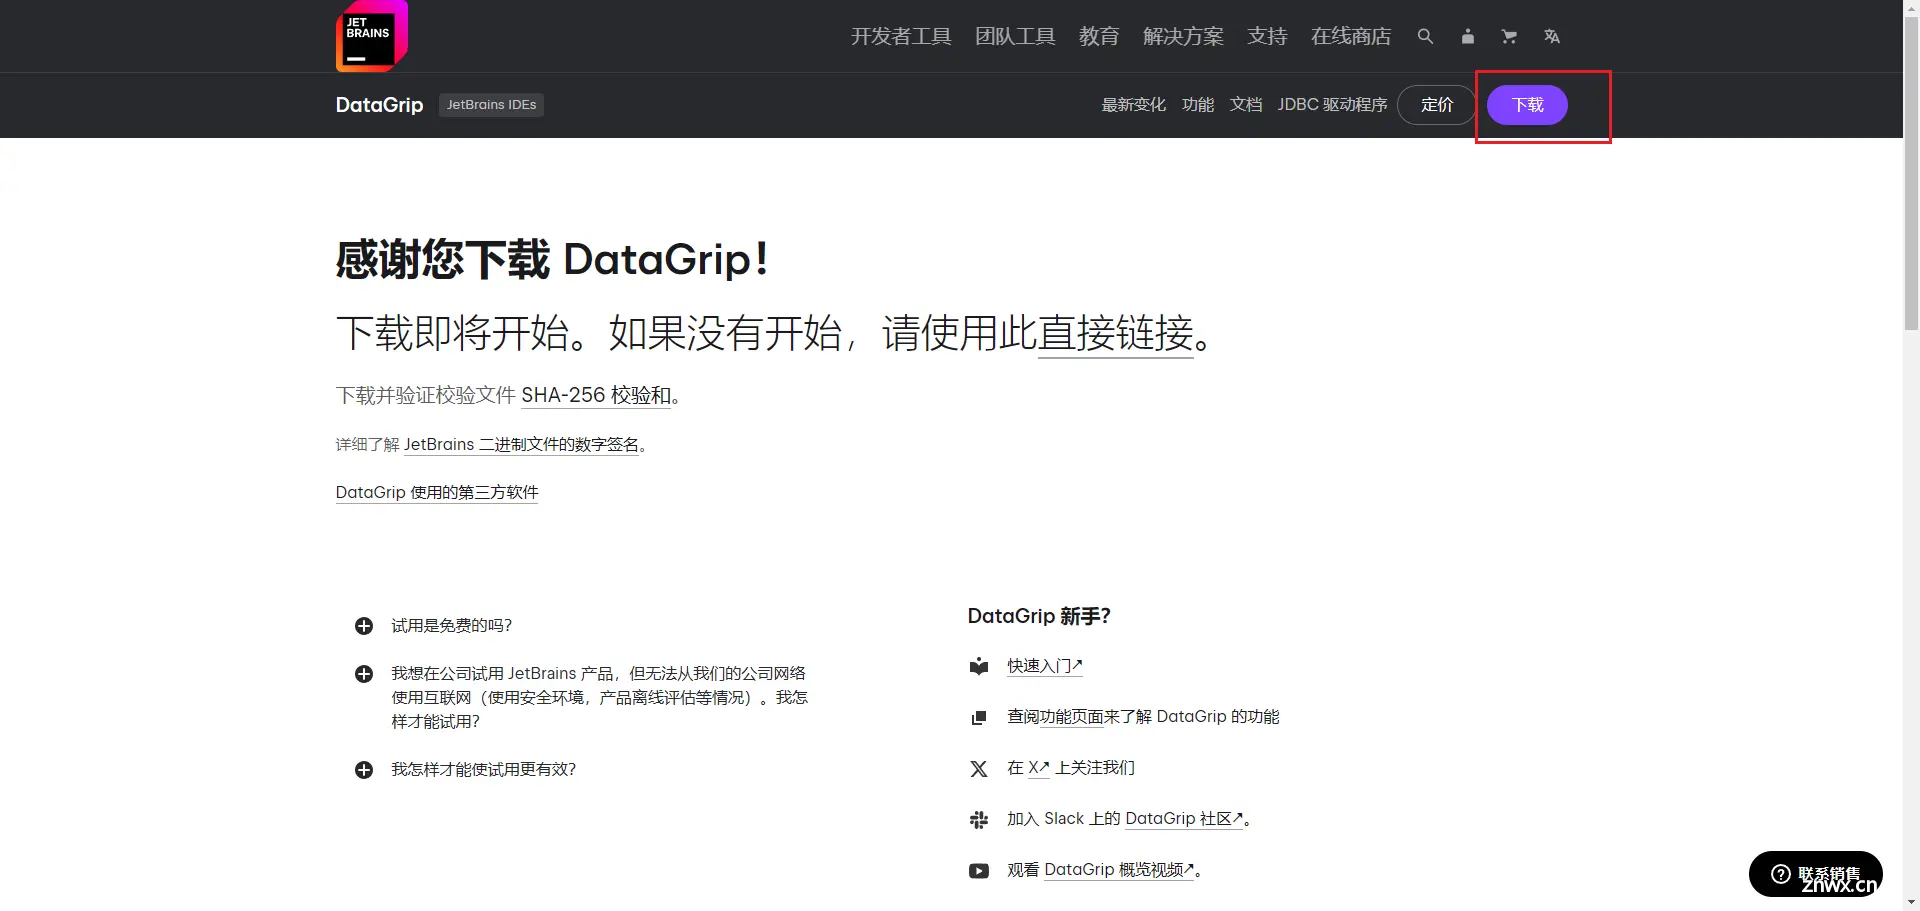Open the shopping cart icon
The width and height of the screenshot is (1920, 911).
[1509, 36]
